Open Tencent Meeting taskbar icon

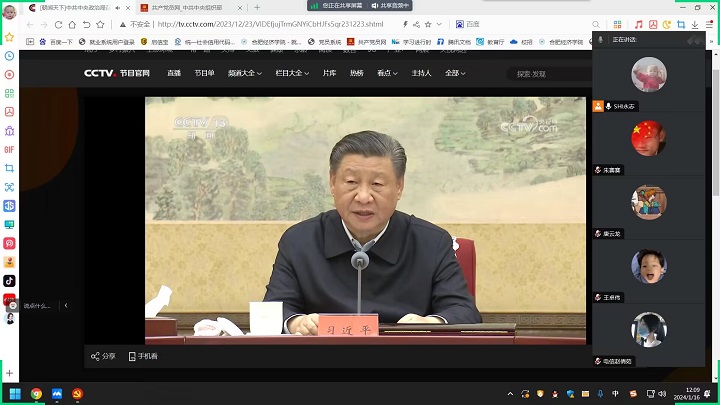point(57,394)
